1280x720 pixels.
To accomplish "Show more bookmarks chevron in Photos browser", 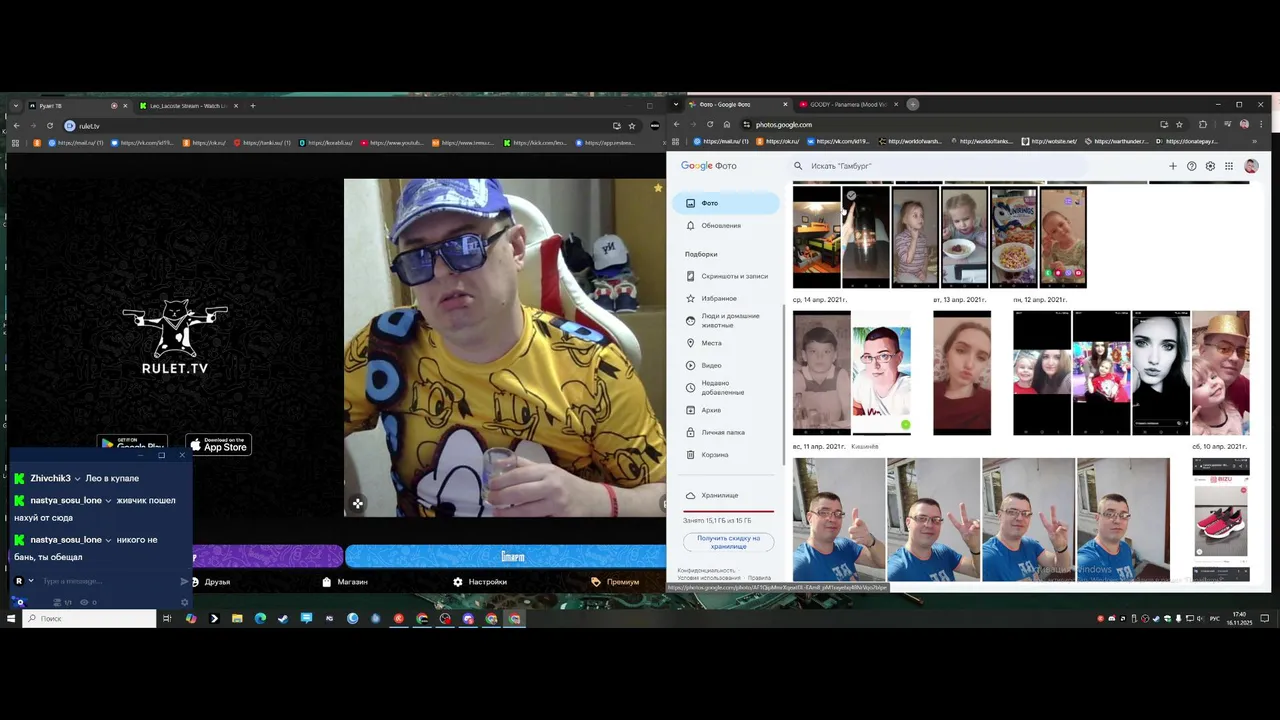I will [x=1254, y=141].
